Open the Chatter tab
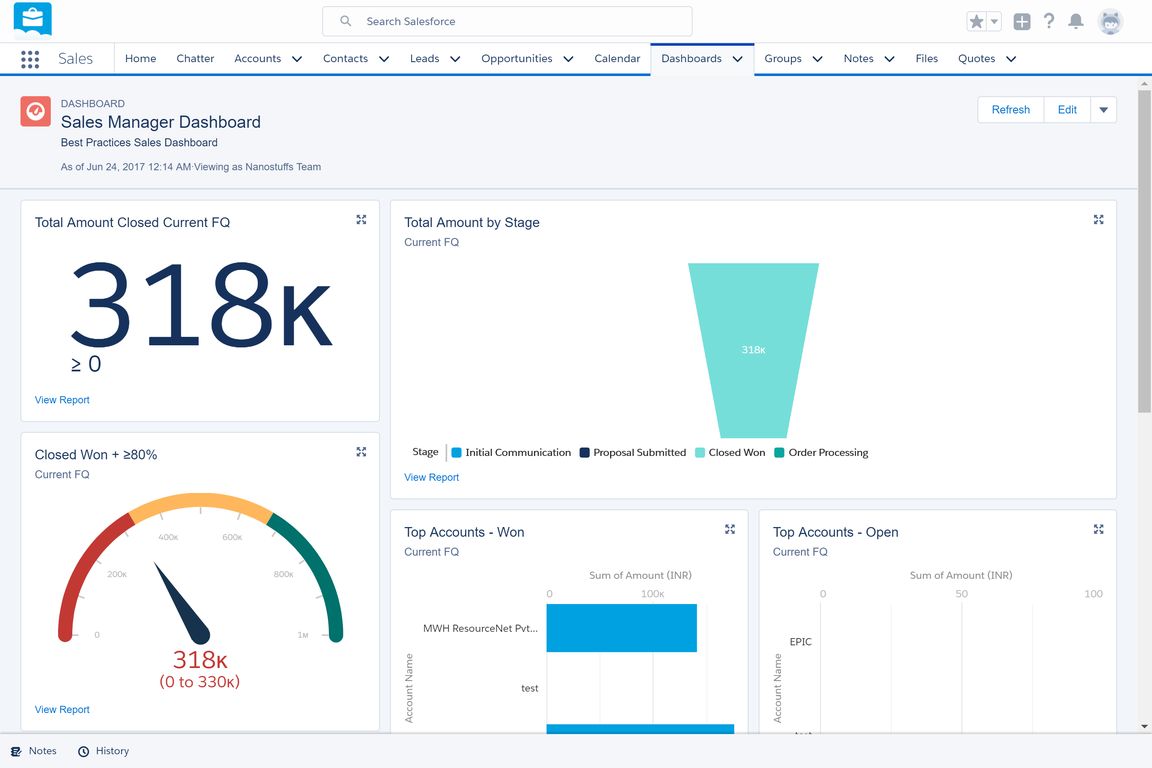Viewport: 1152px width, 768px height. pyautogui.click(x=195, y=59)
